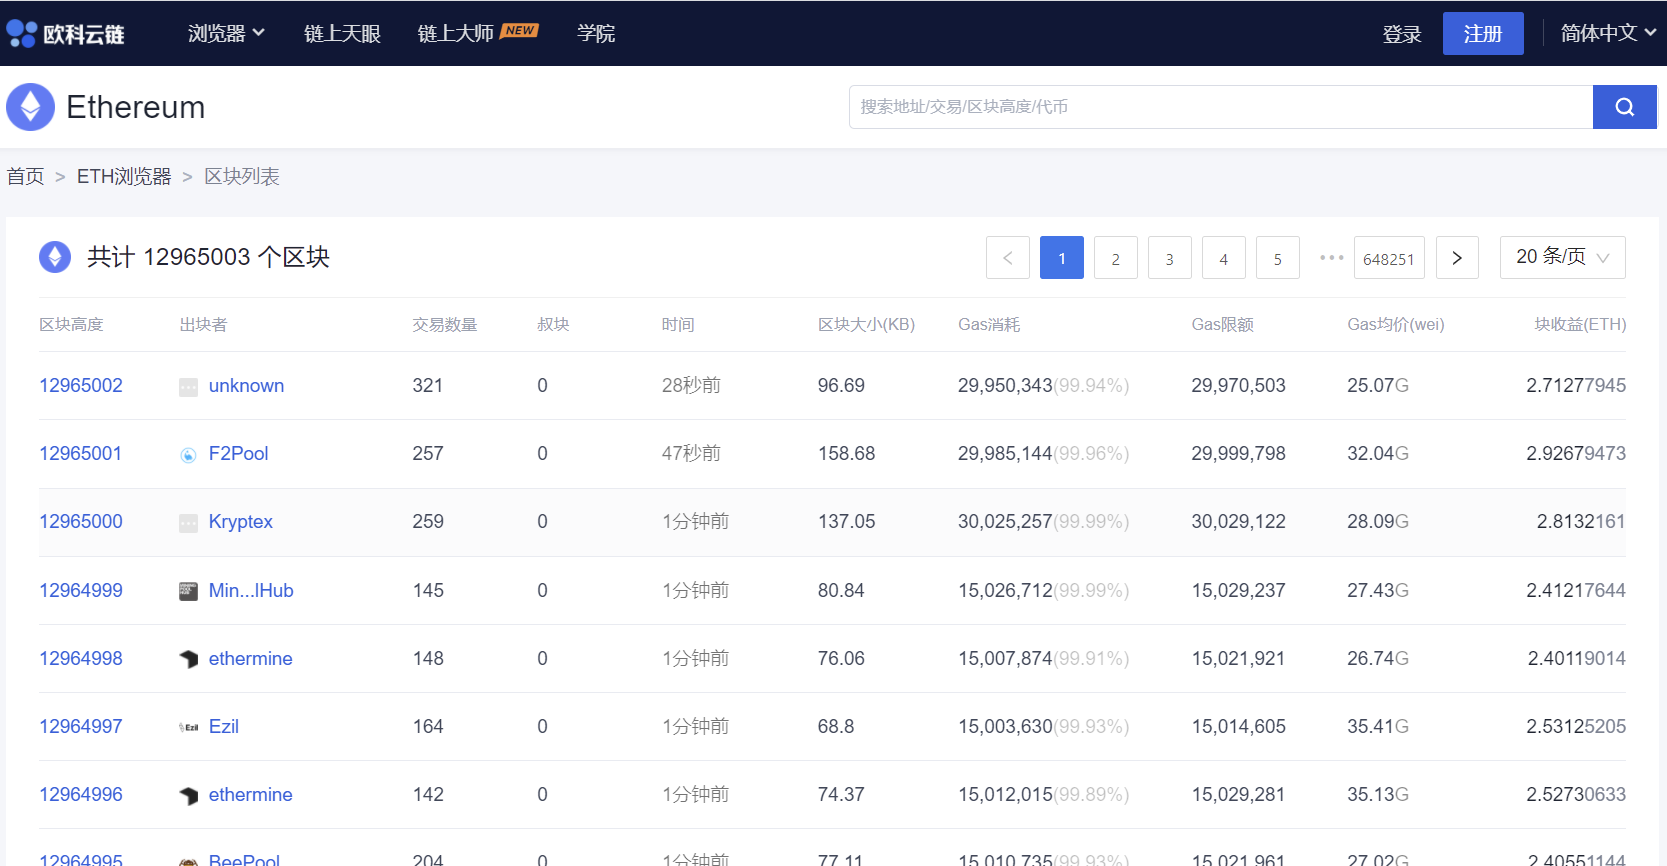Click gas price 27.43G cell
The width and height of the screenshot is (1667, 866).
(1378, 590)
